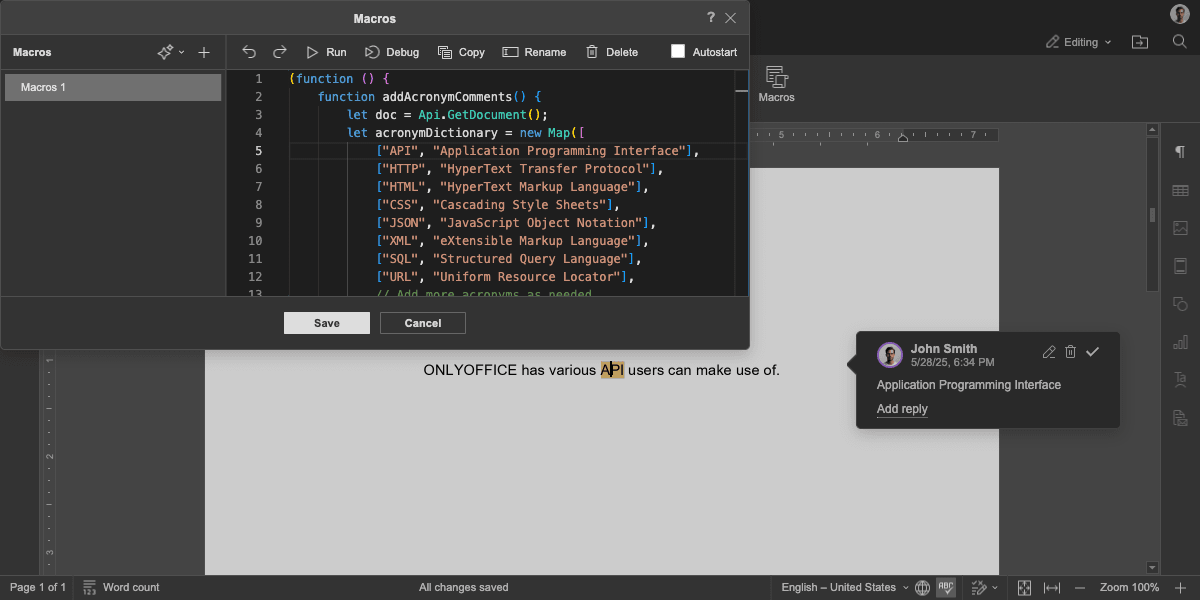Screen dimensions: 1200x600
Task: Run the selected macro
Action: (x=326, y=52)
